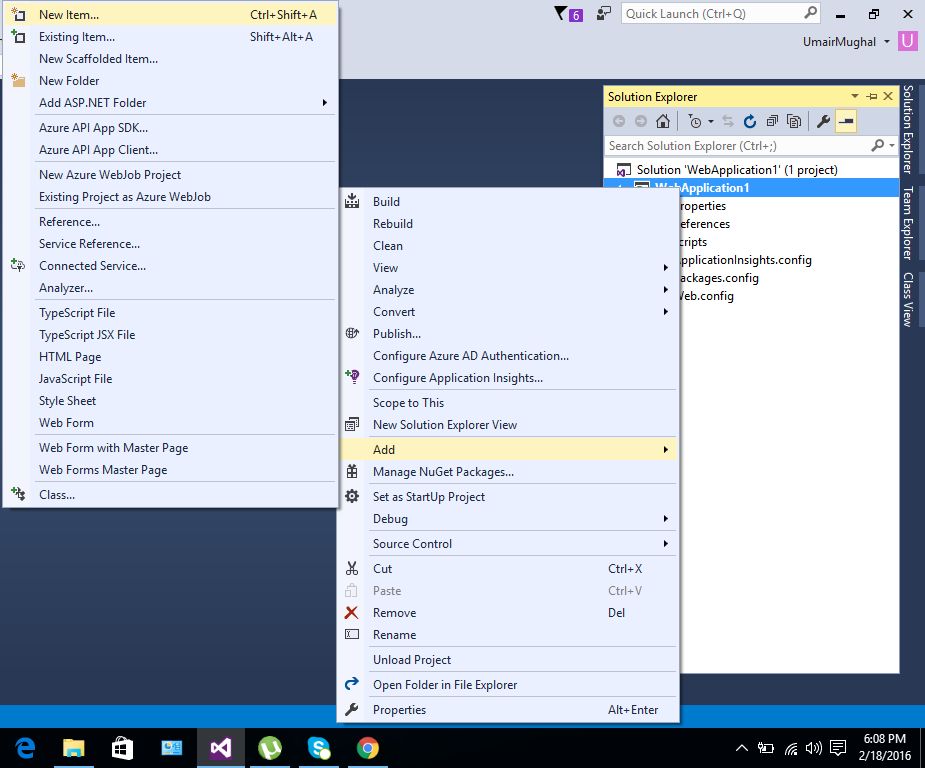Choose Build from the context menu
The width and height of the screenshot is (925, 768).
508,202
